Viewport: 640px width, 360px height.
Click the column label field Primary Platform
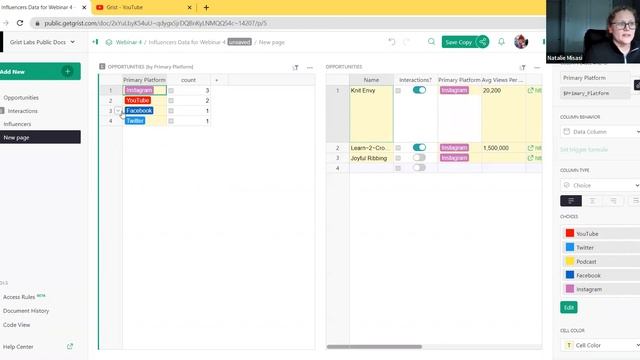[595, 78]
